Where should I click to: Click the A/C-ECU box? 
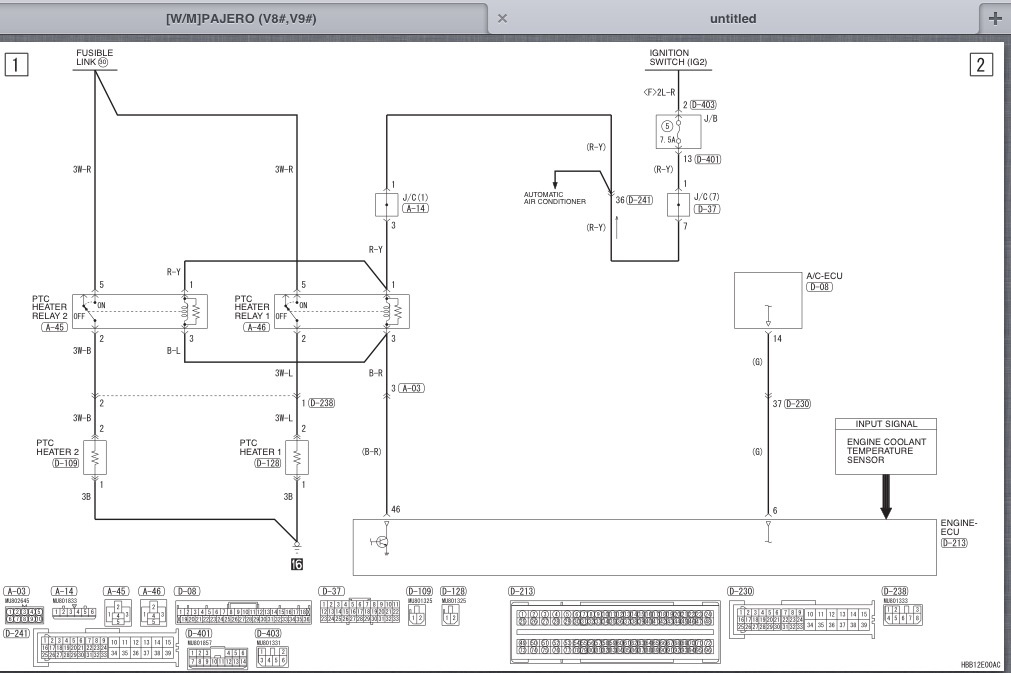point(767,300)
